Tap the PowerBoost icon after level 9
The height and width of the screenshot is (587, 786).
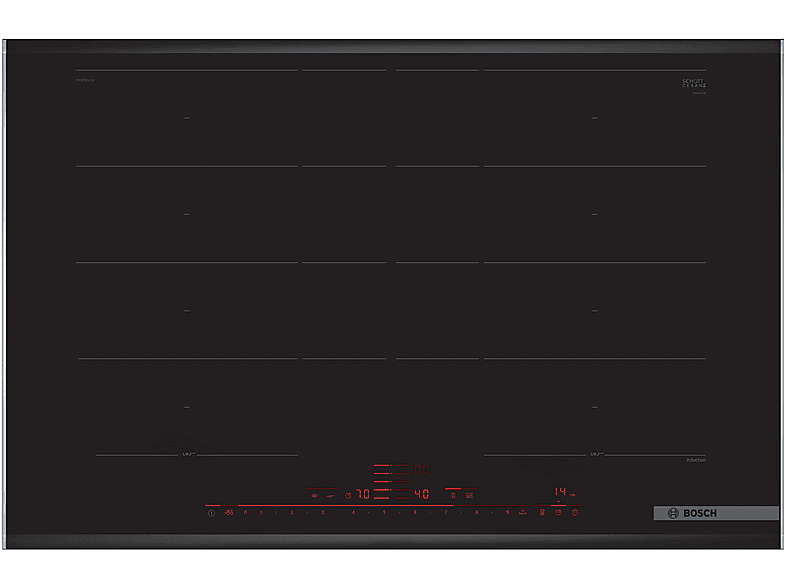point(522,512)
